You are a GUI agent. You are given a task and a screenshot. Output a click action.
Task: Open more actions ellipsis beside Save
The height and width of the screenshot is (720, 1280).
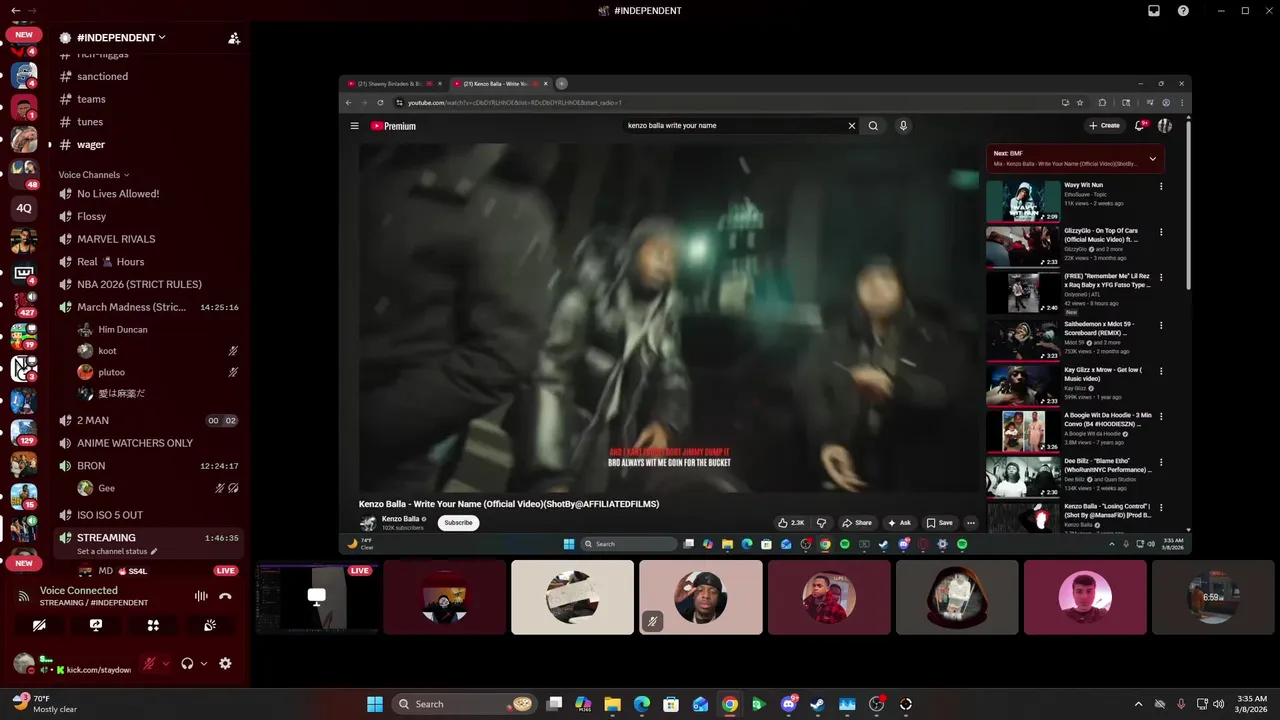tap(970, 522)
